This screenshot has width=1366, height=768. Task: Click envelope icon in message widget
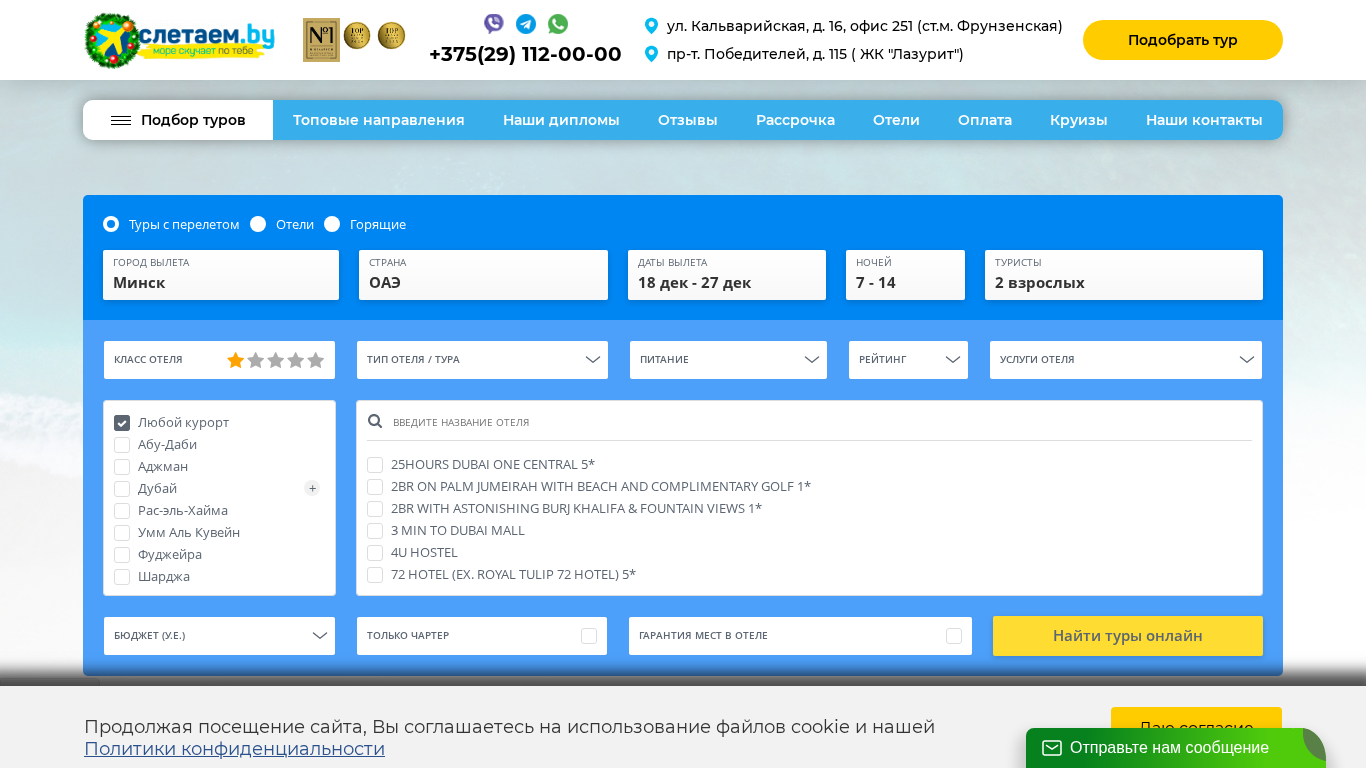[1052, 748]
